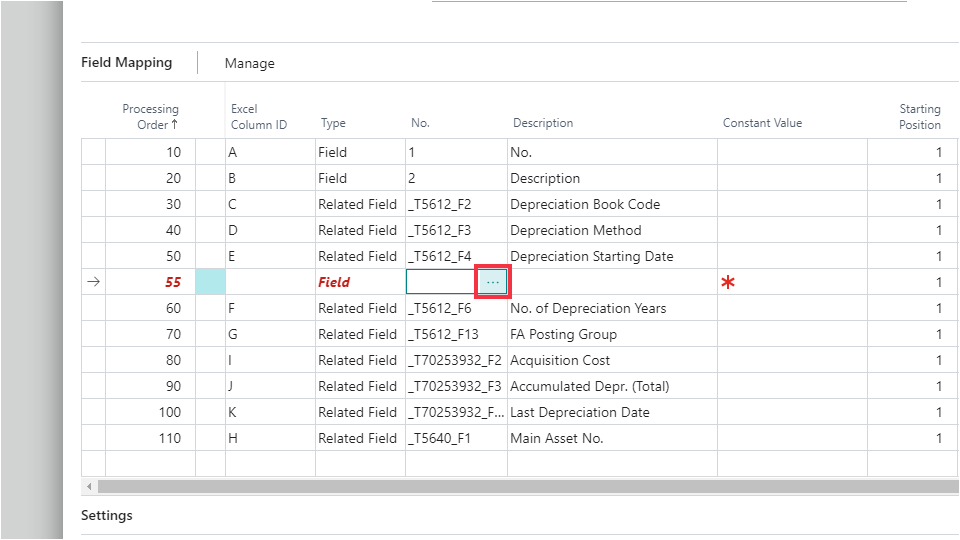Select the Field Mapping heading
Viewport: 960px width, 540px height.
pyautogui.click(x=127, y=62)
